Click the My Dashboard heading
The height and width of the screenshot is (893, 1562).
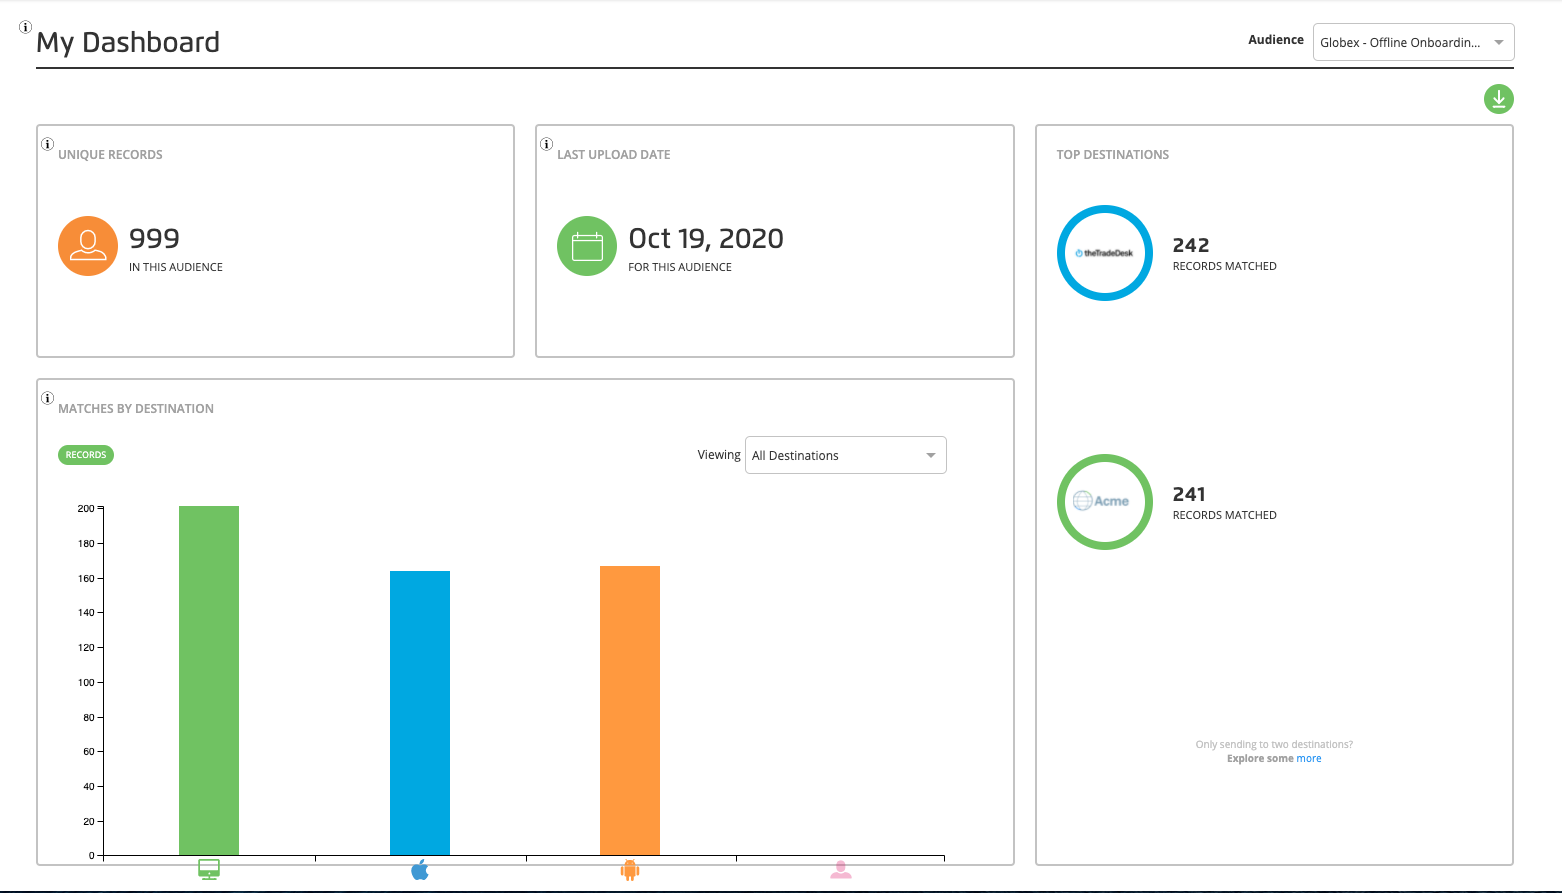(x=128, y=42)
